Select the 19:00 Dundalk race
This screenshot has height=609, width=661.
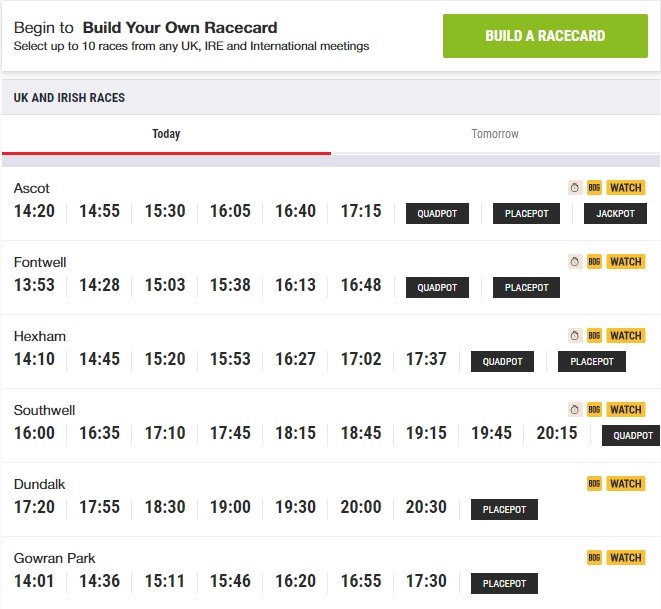230,508
